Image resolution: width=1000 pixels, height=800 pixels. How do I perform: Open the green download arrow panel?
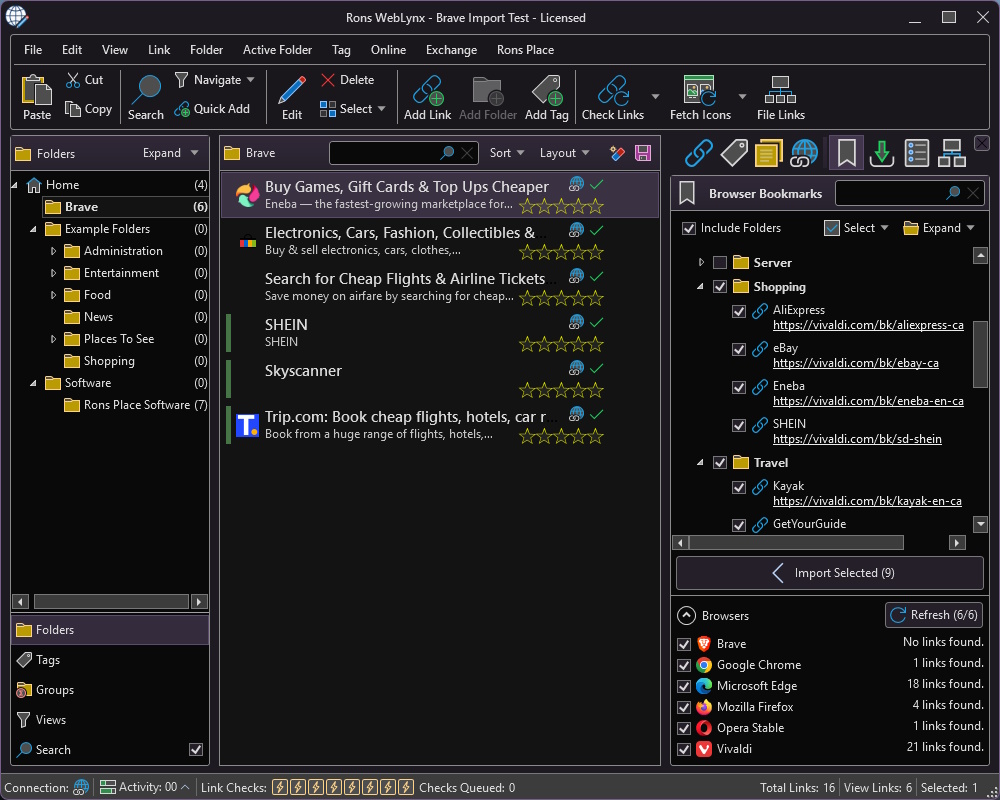(x=882, y=153)
